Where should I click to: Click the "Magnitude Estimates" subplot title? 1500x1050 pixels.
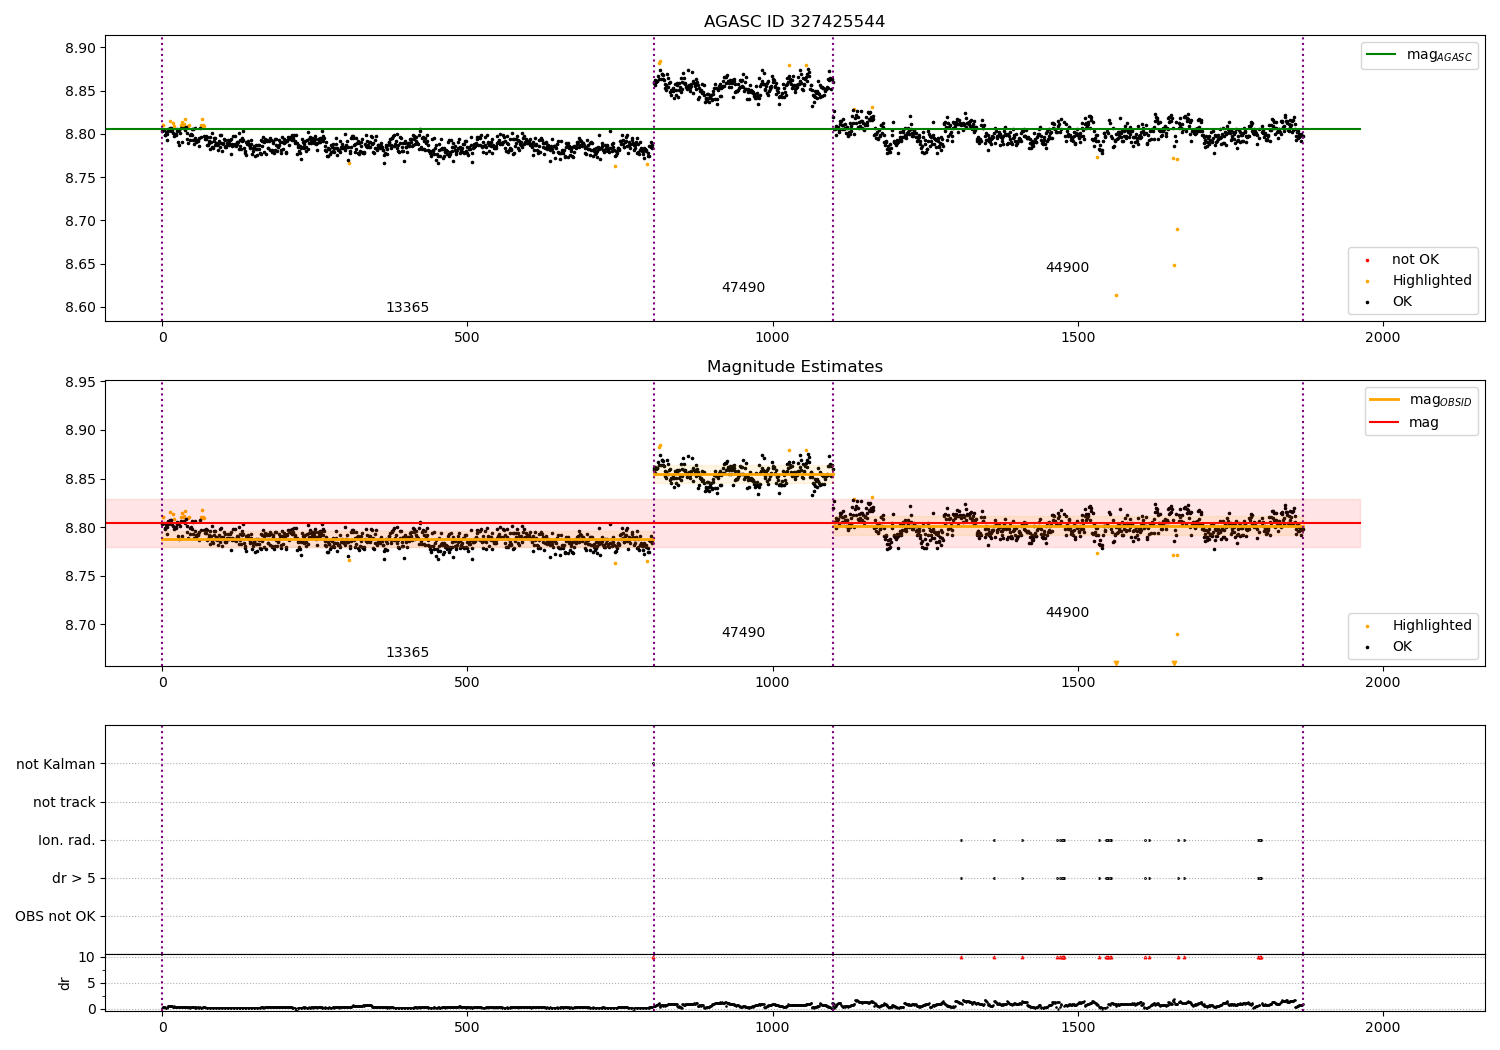tap(794, 367)
